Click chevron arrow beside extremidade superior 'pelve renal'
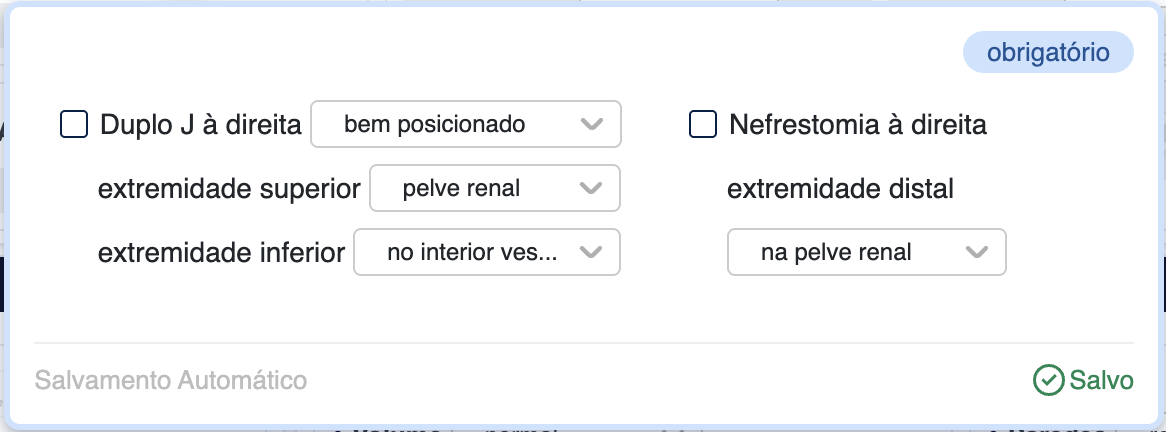The width and height of the screenshot is (1166, 432). tap(592, 188)
